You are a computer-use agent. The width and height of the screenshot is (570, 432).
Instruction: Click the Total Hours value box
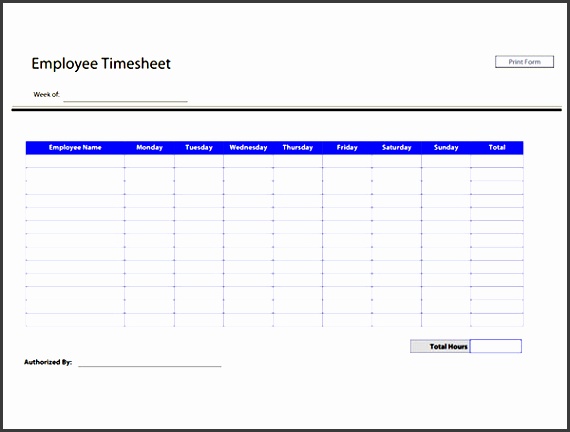[x=496, y=346]
